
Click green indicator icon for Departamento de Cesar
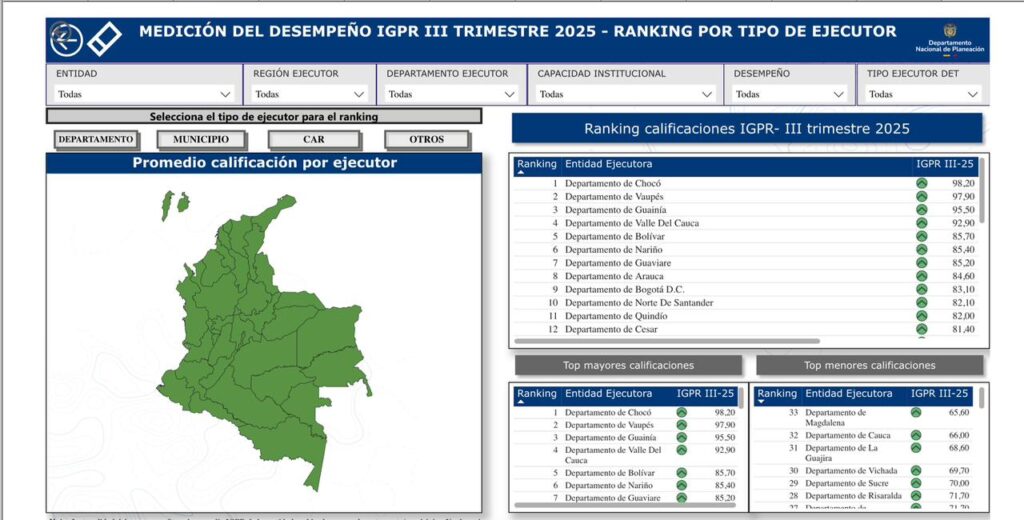(x=921, y=329)
